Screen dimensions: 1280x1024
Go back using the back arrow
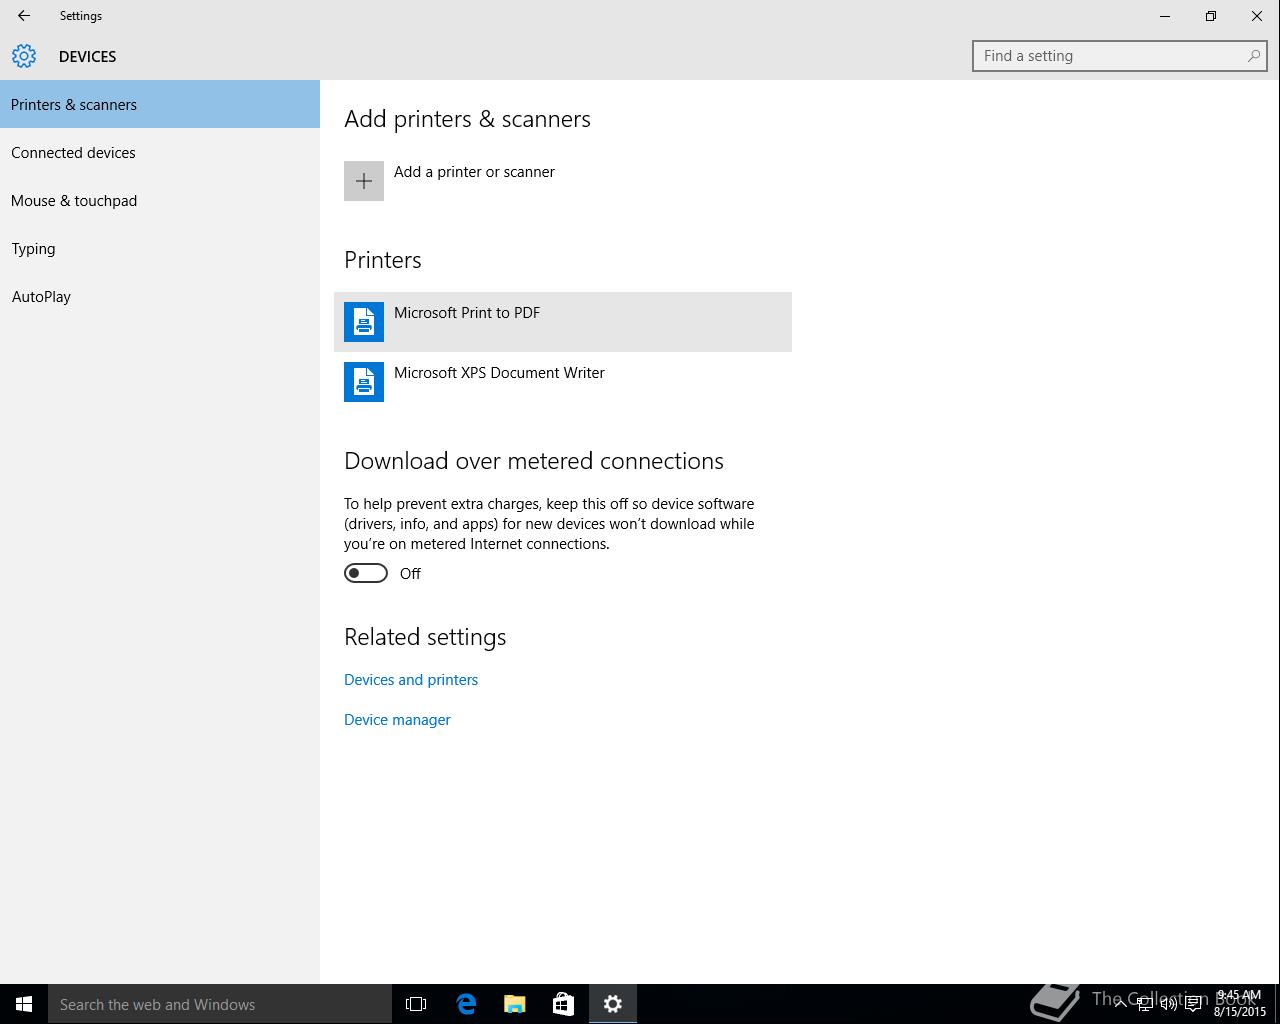24,16
